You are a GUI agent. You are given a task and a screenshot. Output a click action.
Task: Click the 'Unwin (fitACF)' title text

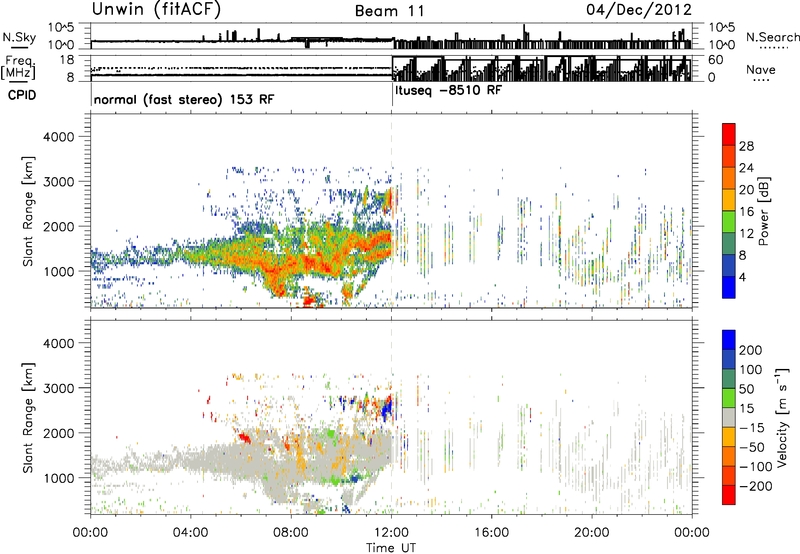tap(156, 9)
